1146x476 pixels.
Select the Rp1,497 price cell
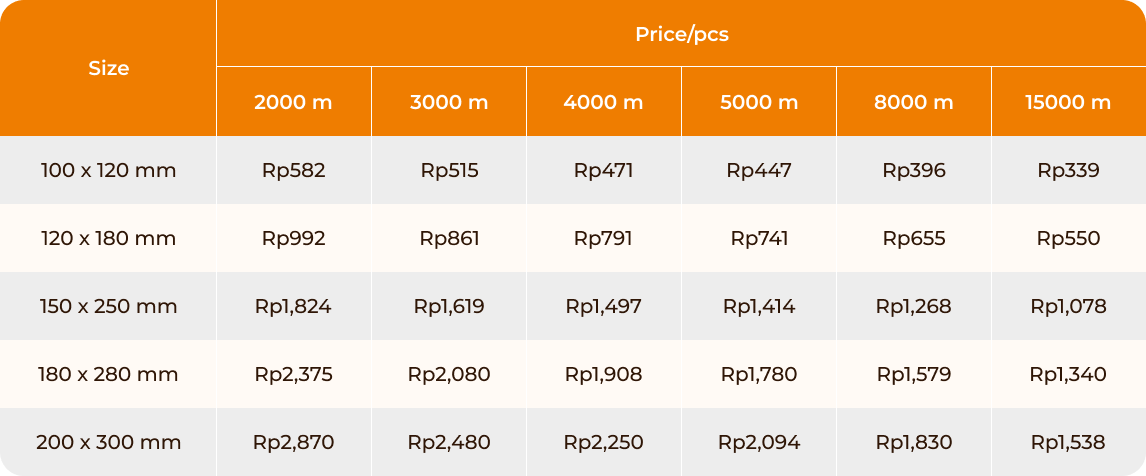pyautogui.click(x=604, y=306)
